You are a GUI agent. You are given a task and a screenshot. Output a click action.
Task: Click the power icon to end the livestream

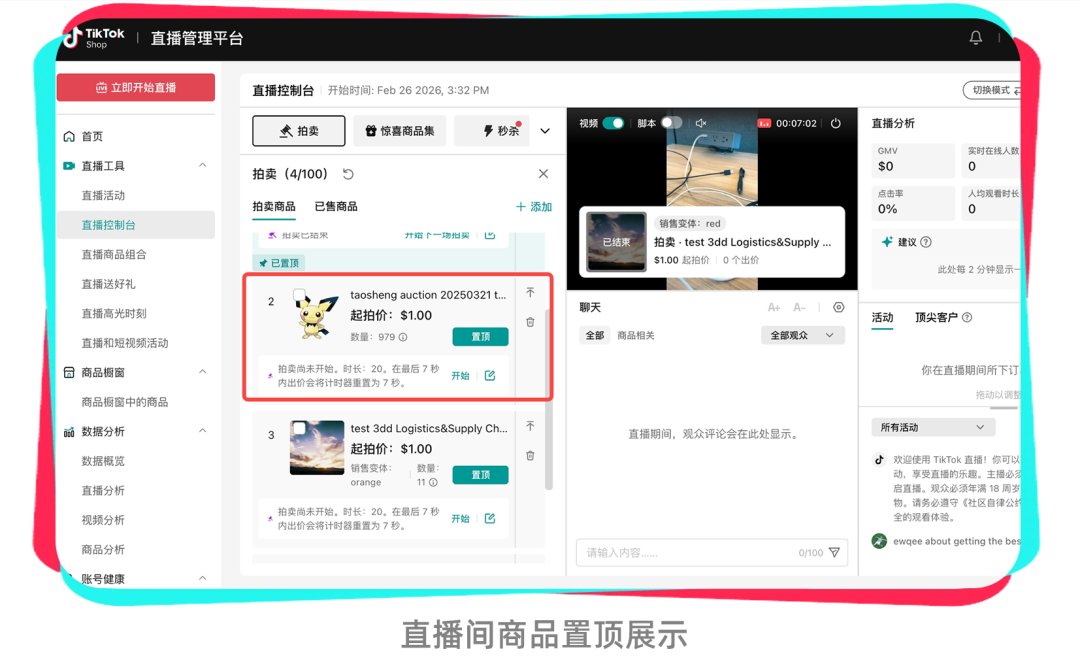[835, 123]
